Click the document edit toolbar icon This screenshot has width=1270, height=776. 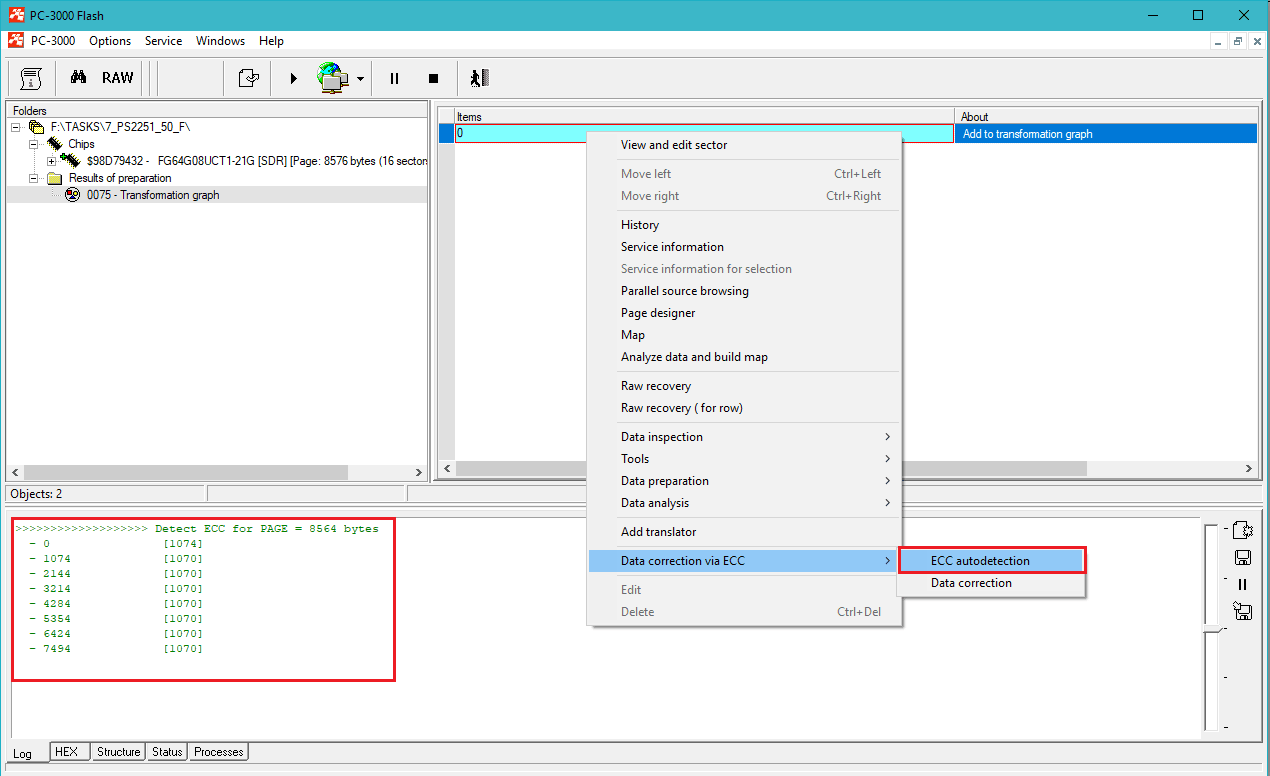249,78
